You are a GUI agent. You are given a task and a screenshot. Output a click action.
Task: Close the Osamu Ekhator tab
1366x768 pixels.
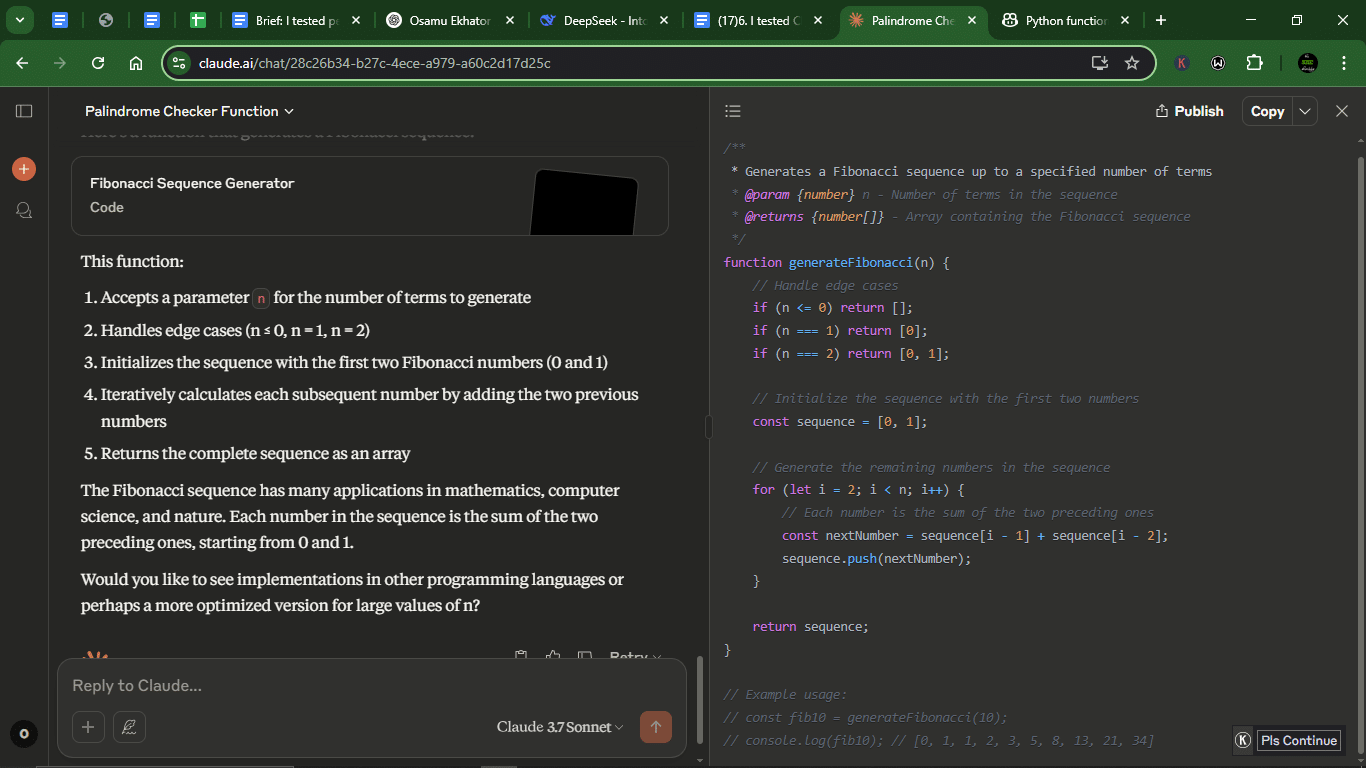(x=510, y=20)
